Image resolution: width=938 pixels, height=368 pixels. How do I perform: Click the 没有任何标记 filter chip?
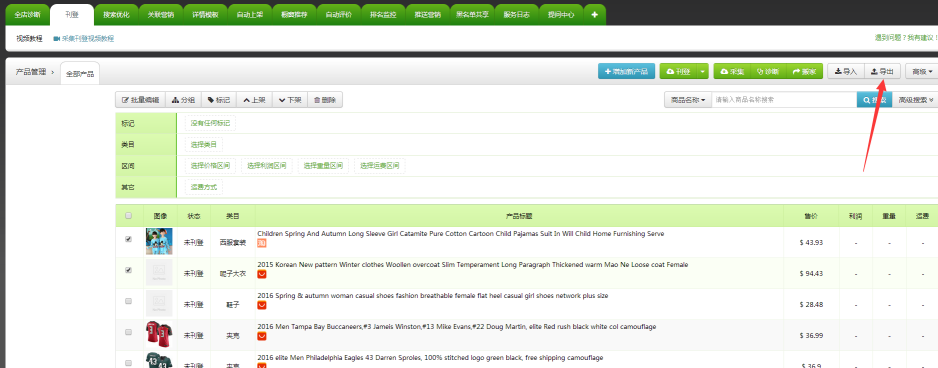point(210,123)
